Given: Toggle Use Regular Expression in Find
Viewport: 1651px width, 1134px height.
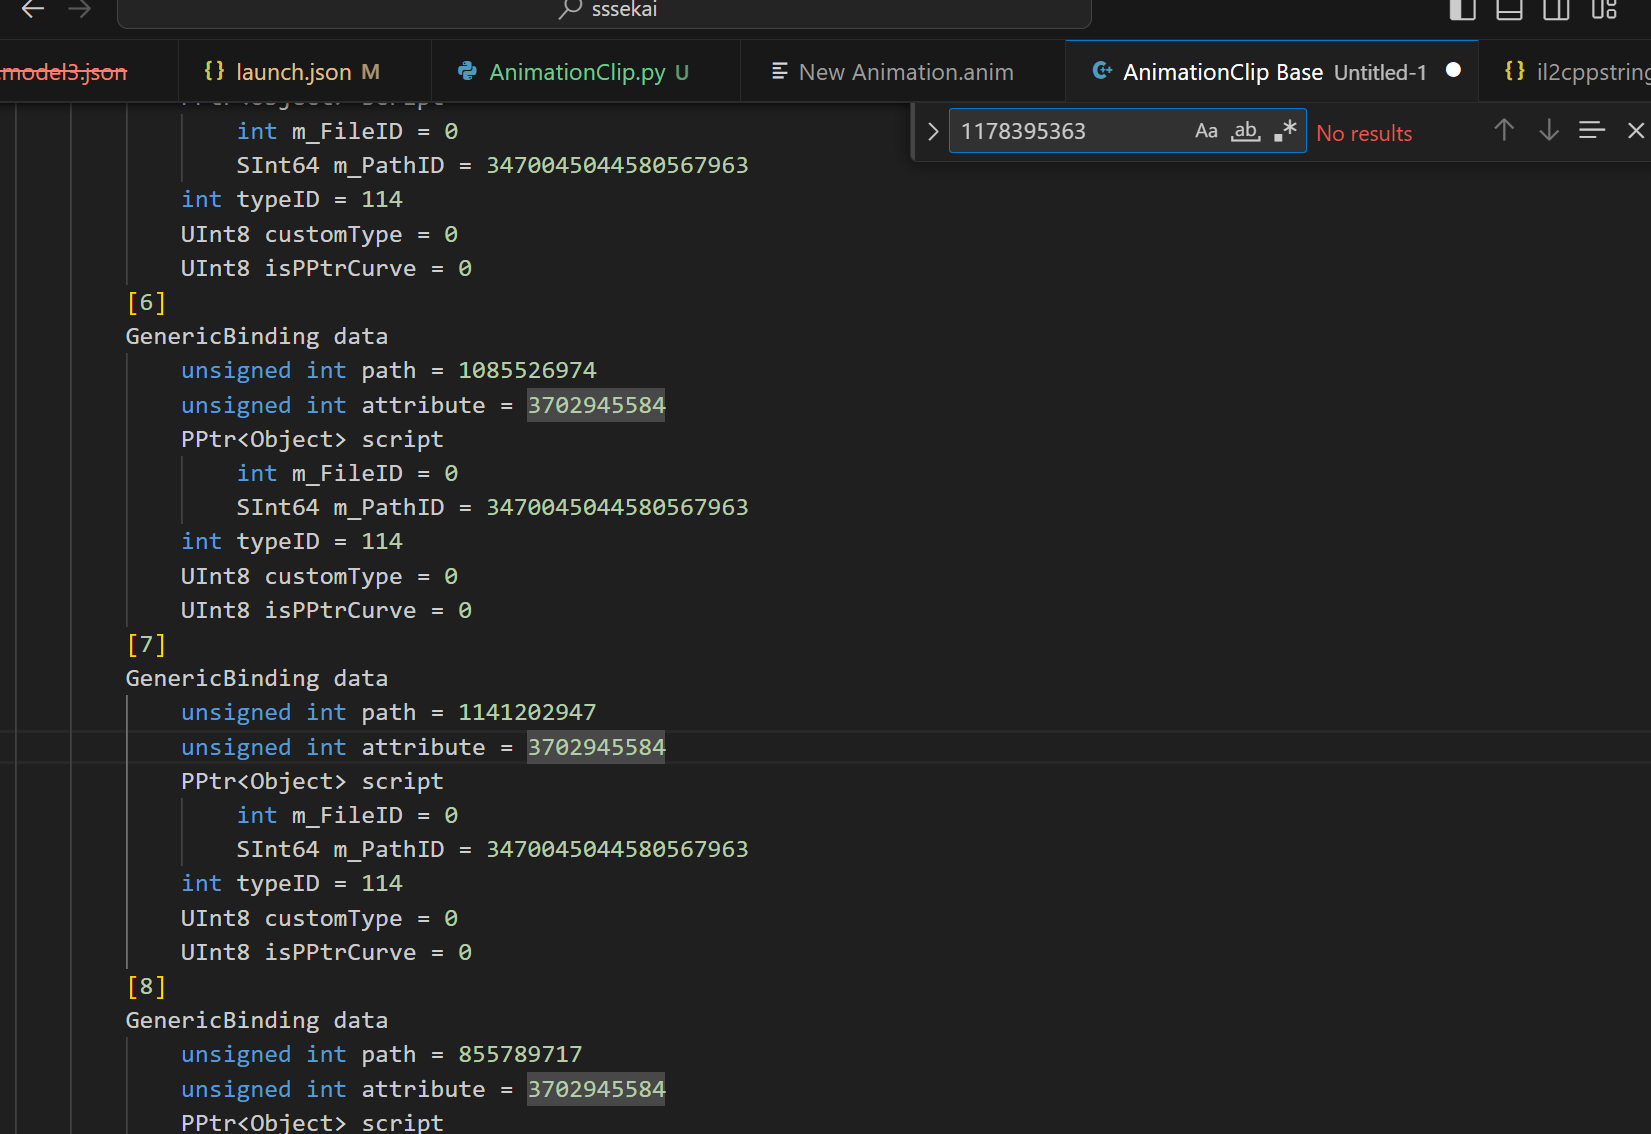Looking at the screenshot, I should (x=1285, y=131).
